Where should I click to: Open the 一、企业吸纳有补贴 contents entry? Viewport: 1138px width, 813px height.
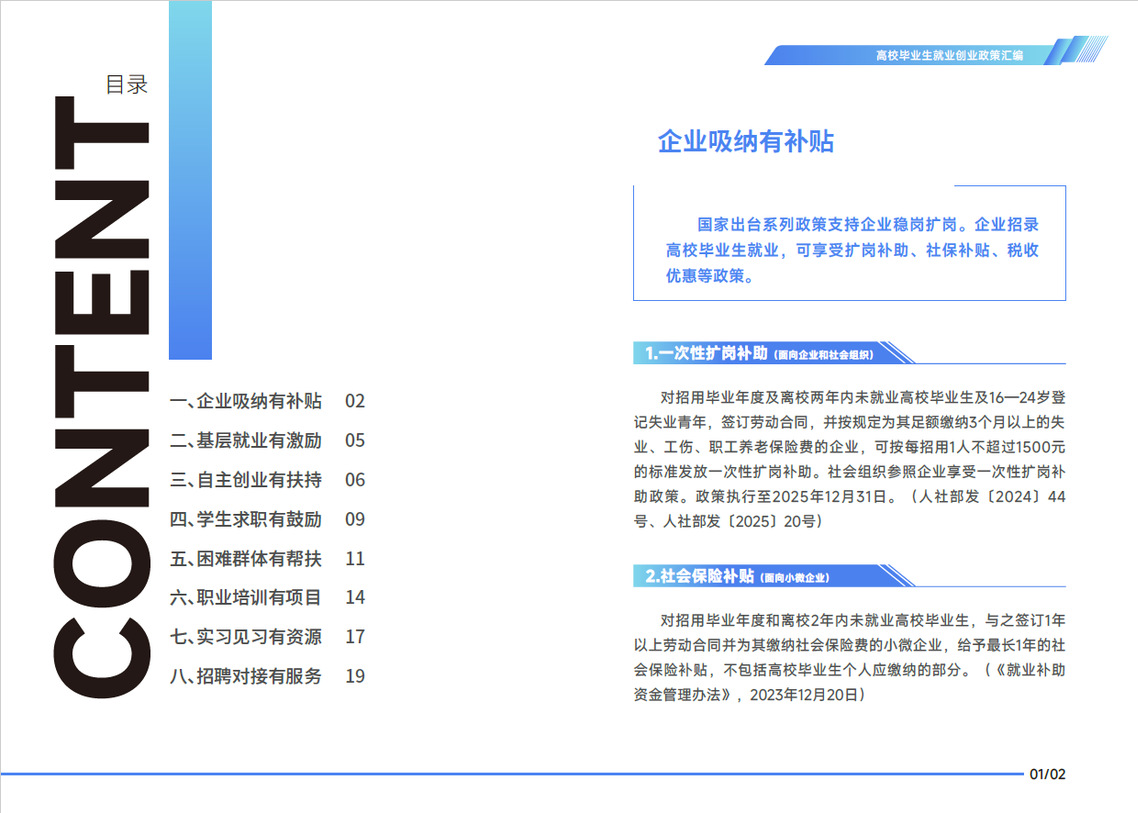pyautogui.click(x=246, y=402)
